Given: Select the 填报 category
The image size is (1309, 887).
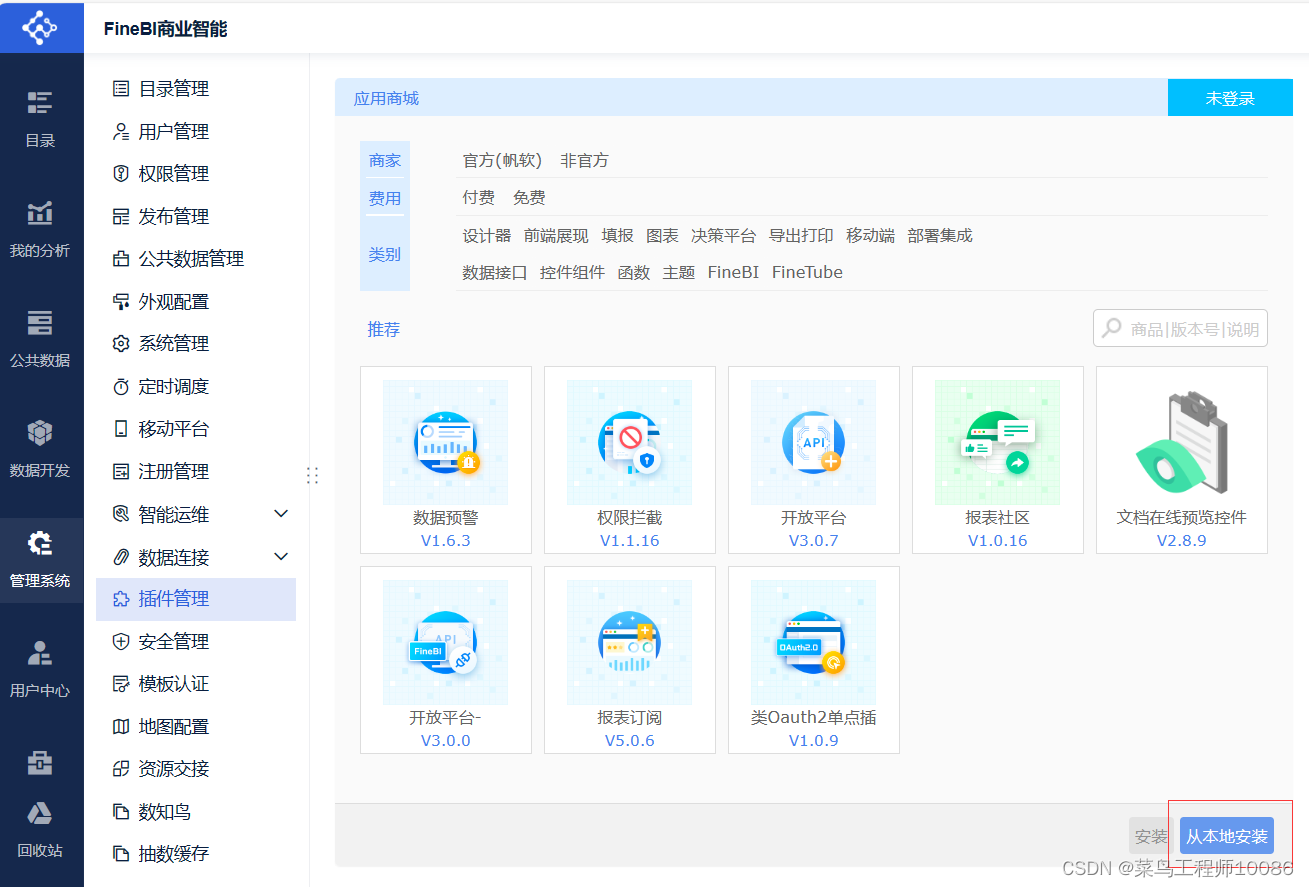Looking at the screenshot, I should click(x=617, y=236).
